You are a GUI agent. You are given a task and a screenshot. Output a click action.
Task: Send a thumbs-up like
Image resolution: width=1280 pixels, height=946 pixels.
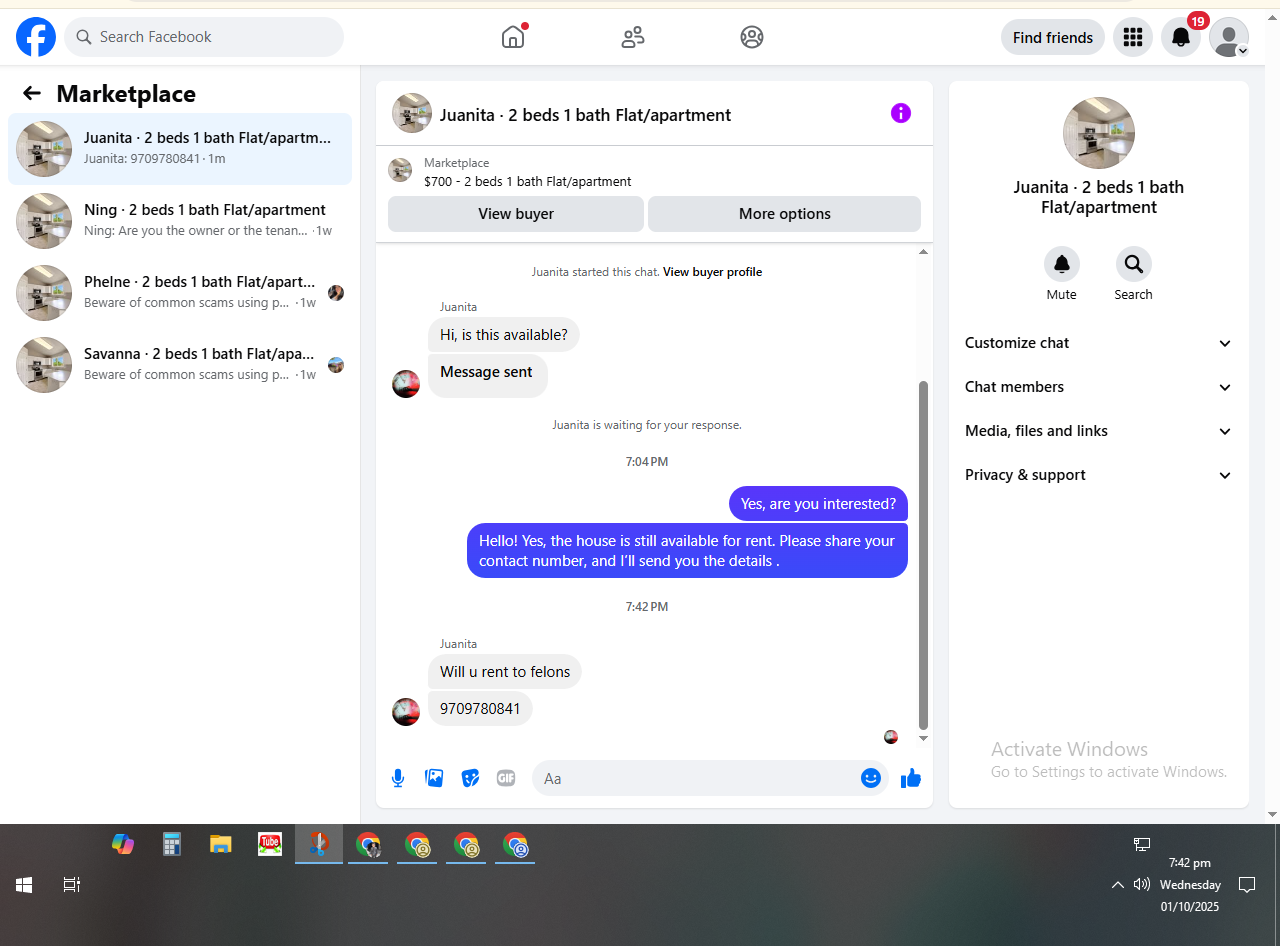[911, 778]
